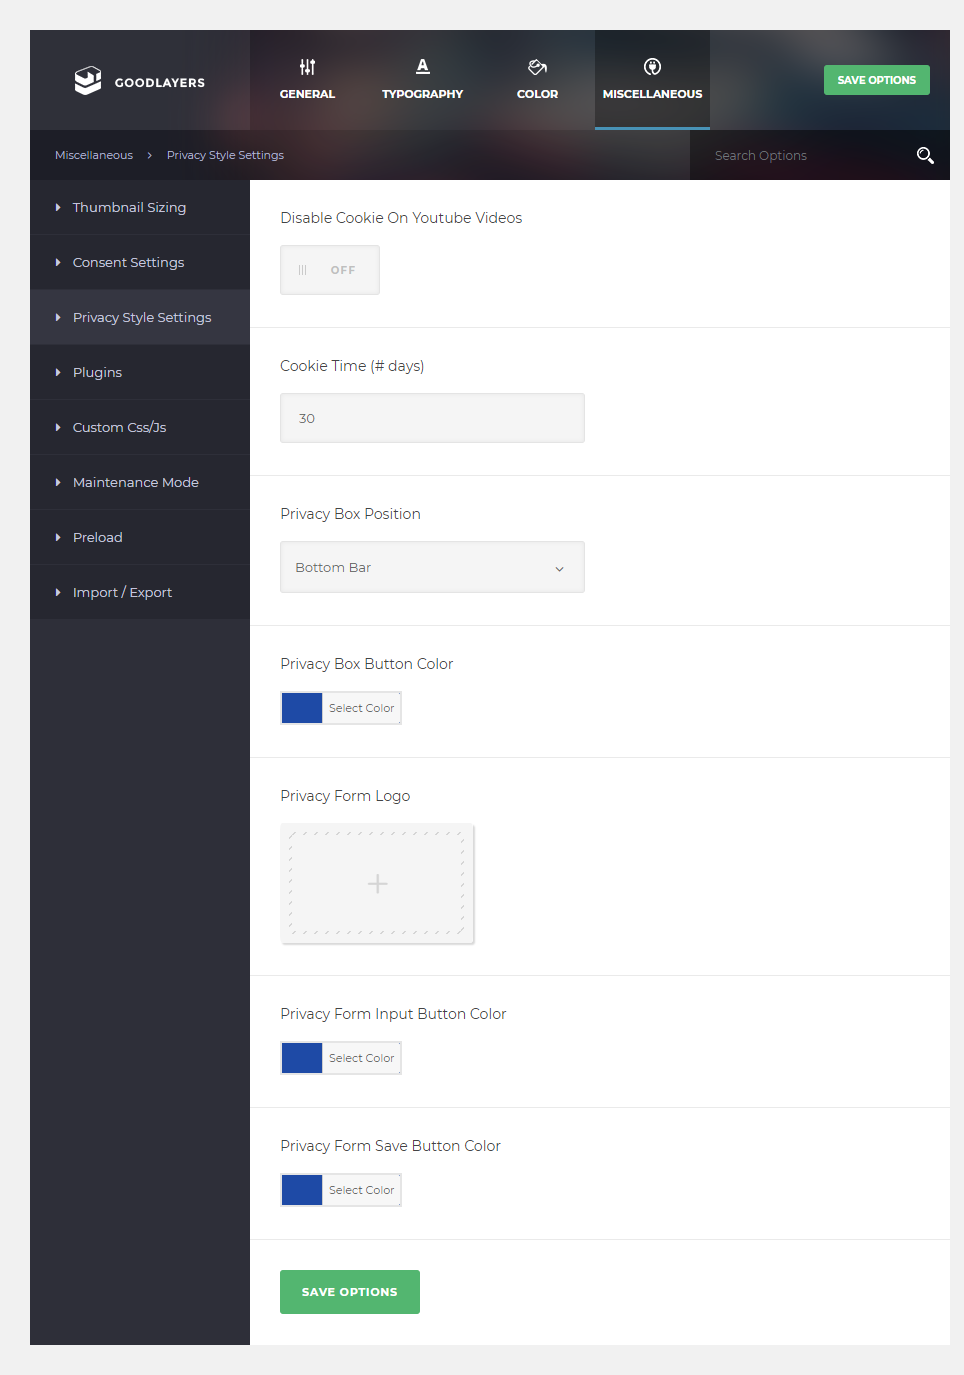Screen dimensions: 964x1375
Task: Expand Privacy Style Settings sidebar arrow
Action: 58,317
